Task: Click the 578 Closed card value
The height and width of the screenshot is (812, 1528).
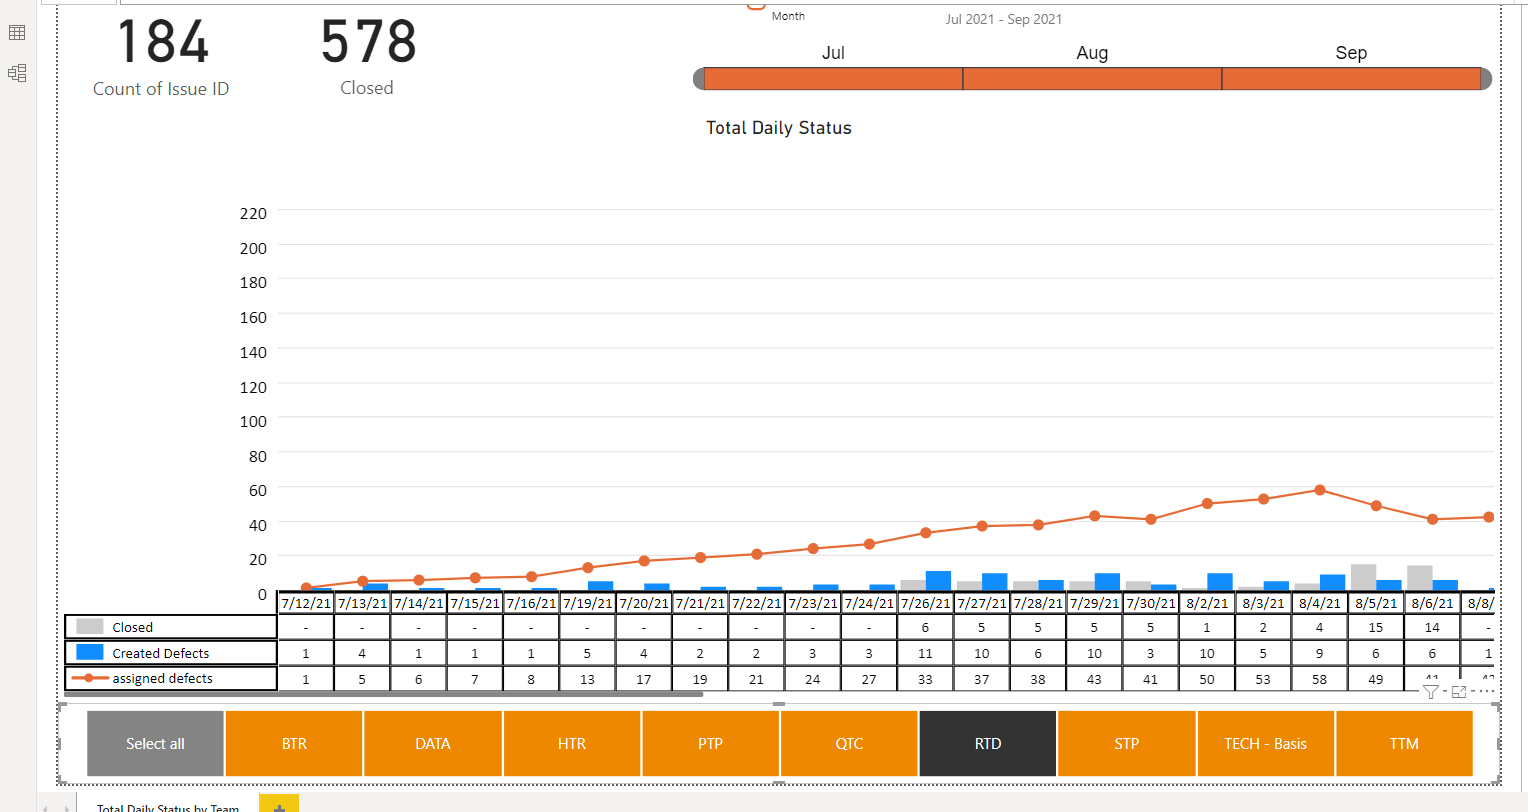Action: (368, 42)
